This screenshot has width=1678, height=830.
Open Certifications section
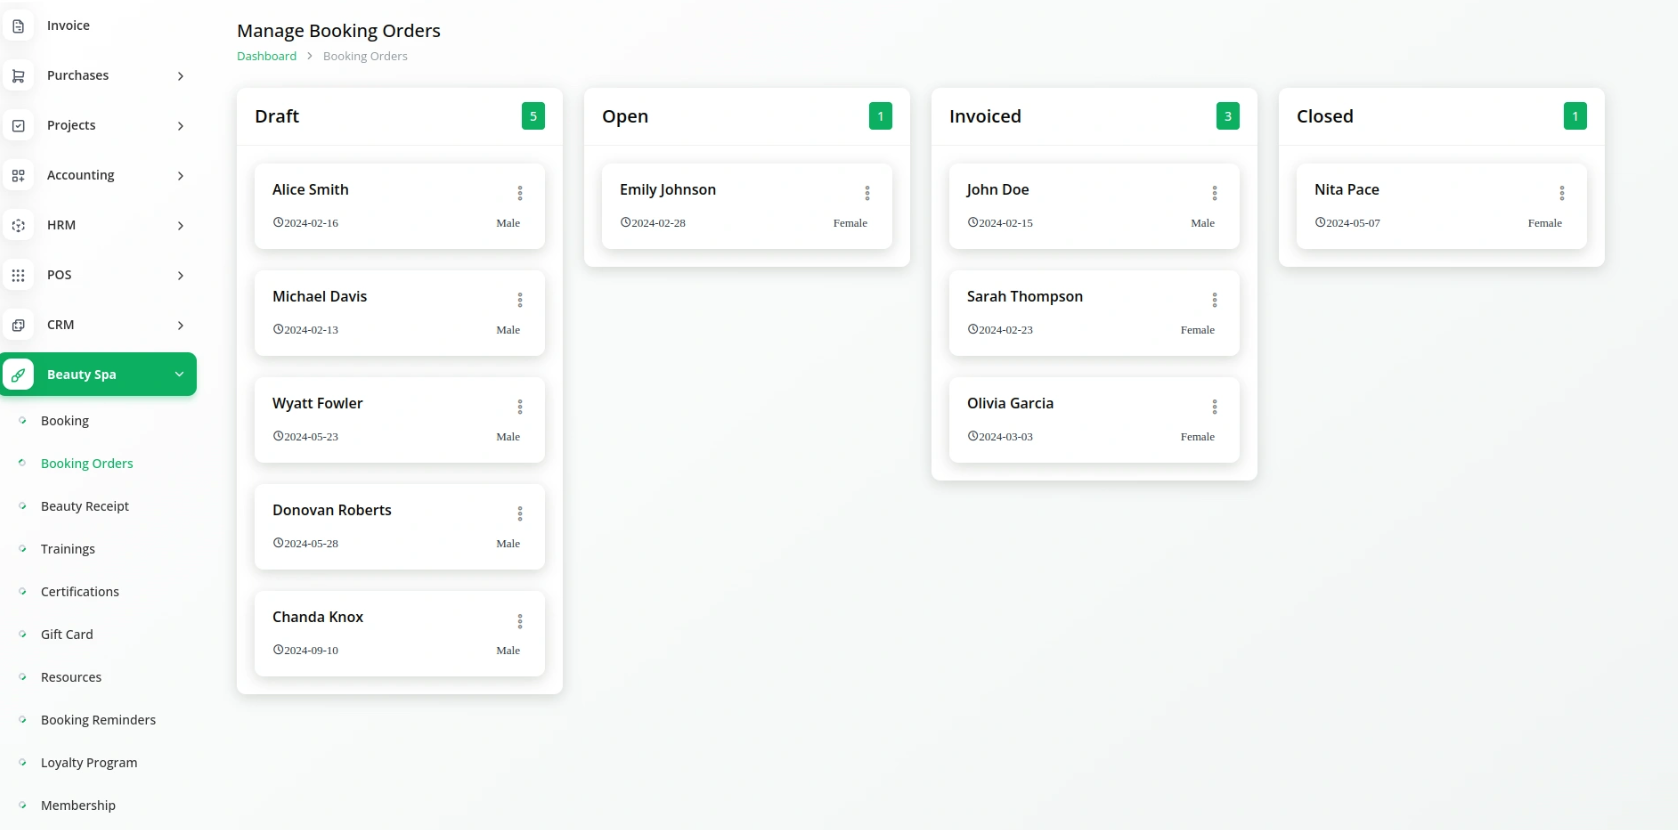coord(80,592)
